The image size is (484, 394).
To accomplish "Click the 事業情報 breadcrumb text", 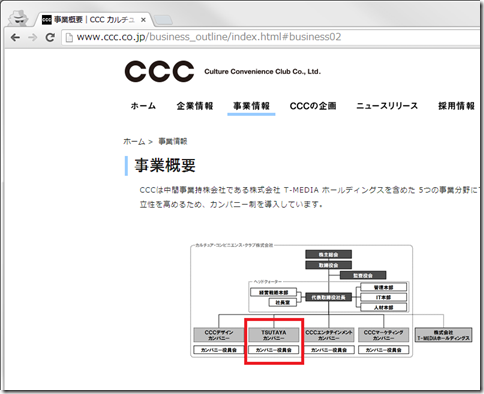I will click(173, 141).
